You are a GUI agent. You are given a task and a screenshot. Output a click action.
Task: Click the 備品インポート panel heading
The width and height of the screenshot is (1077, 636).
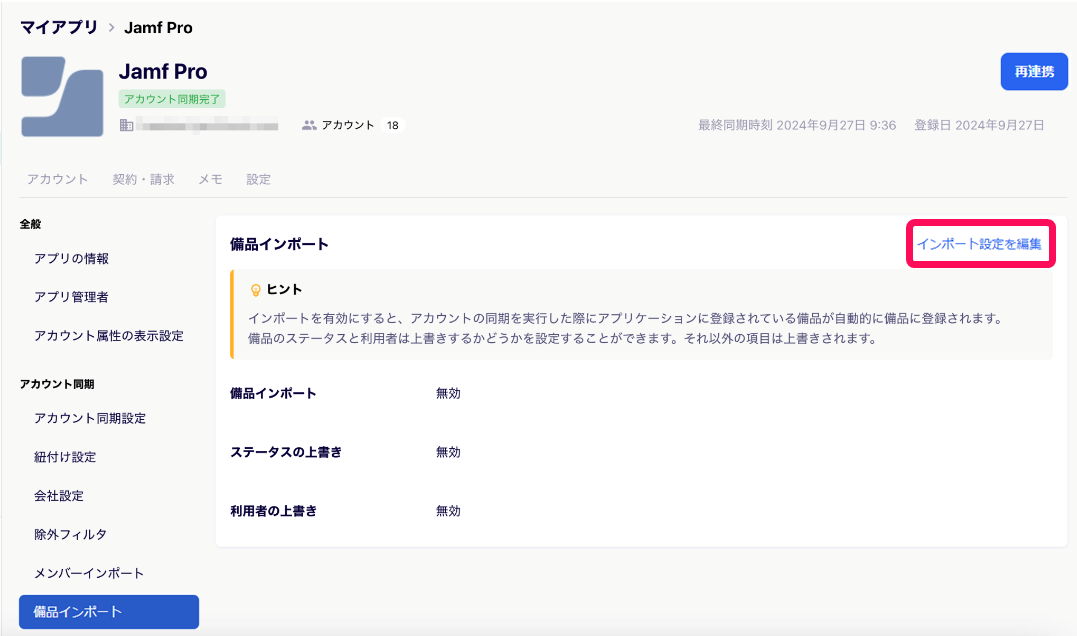279,244
